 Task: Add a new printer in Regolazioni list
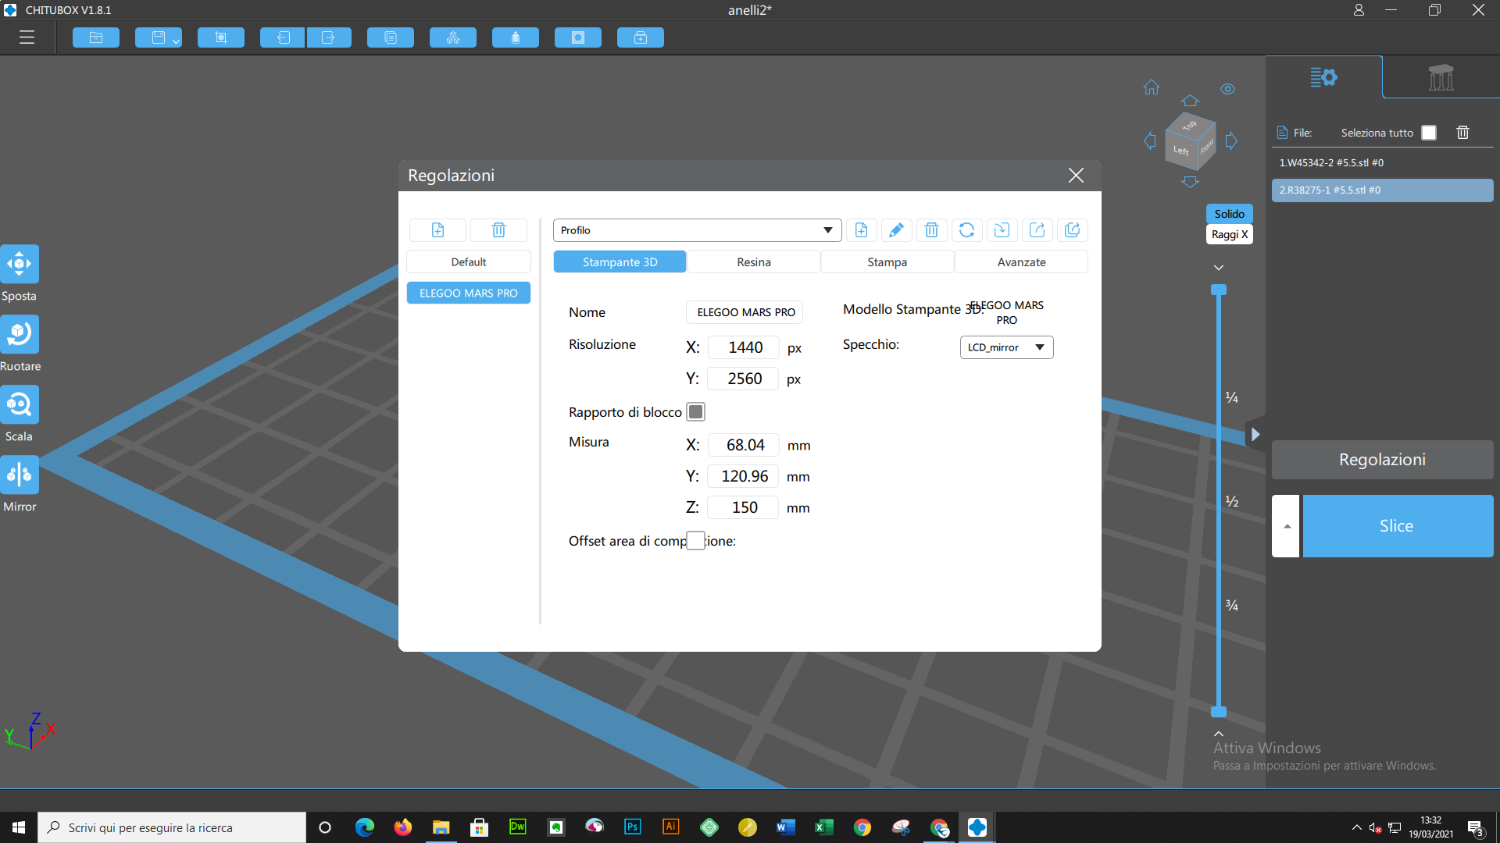tap(438, 230)
